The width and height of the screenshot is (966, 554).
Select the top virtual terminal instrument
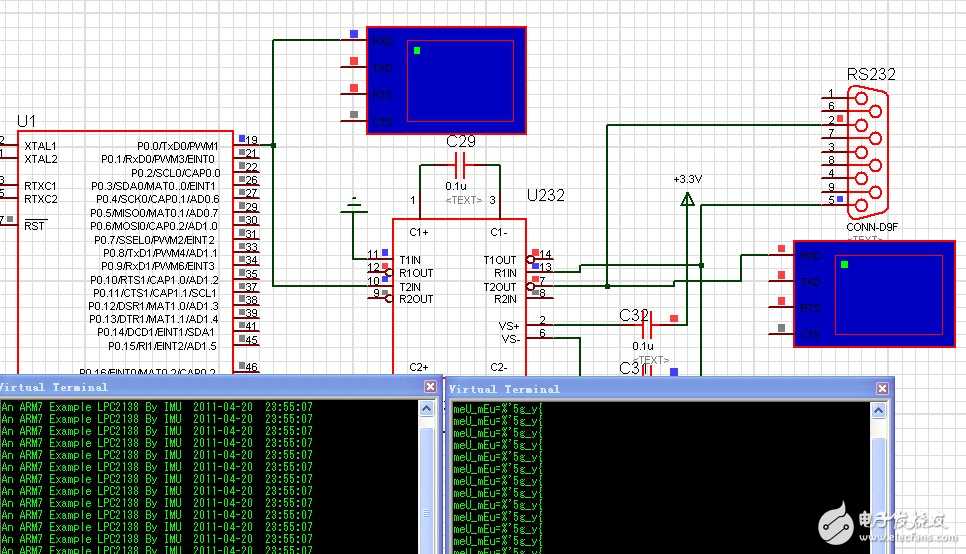446,80
